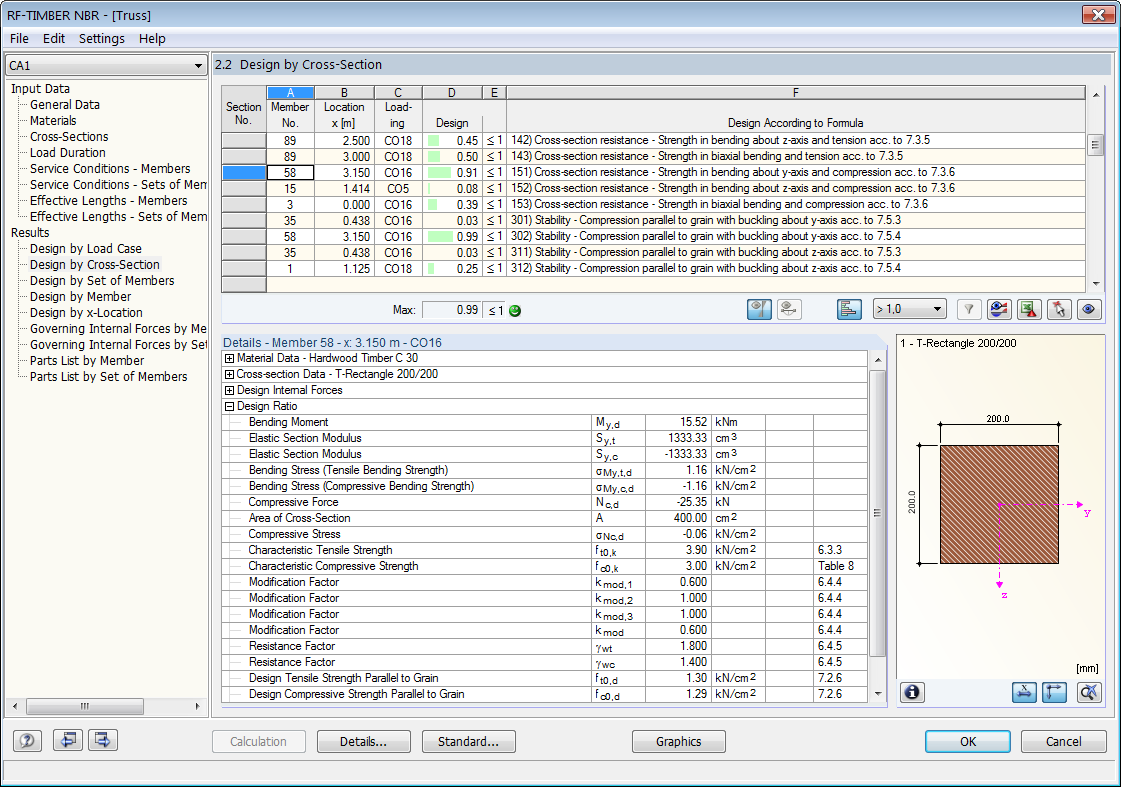Export table to Excel icon
The width and height of the screenshot is (1121, 787).
1029,310
